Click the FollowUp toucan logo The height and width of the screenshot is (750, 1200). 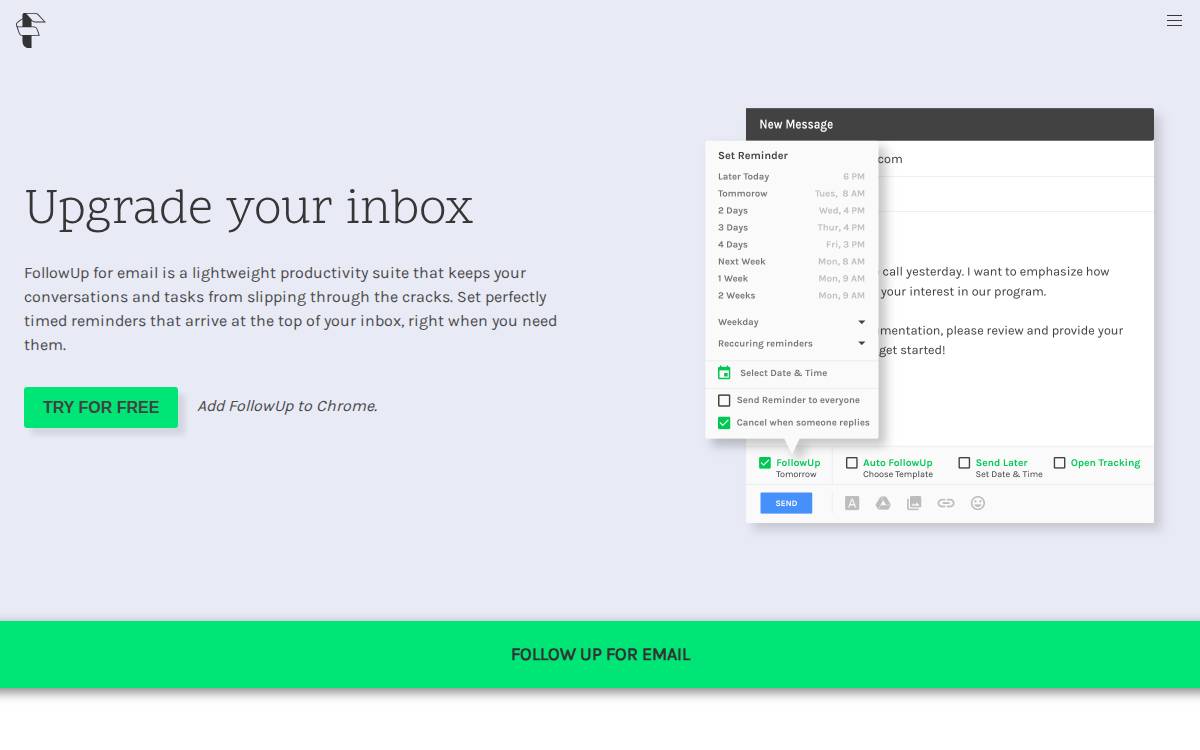[x=30, y=30]
